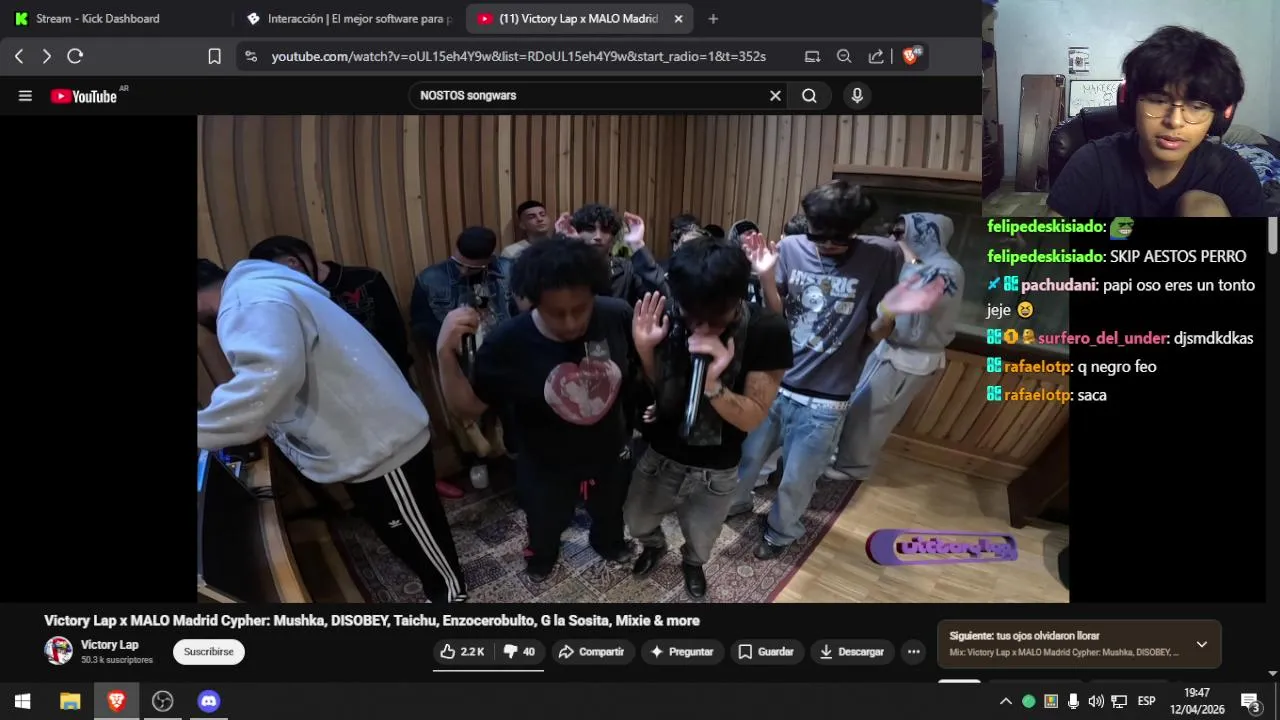
Task: Click 50.3 k suscriptores text
Action: [x=117, y=660]
